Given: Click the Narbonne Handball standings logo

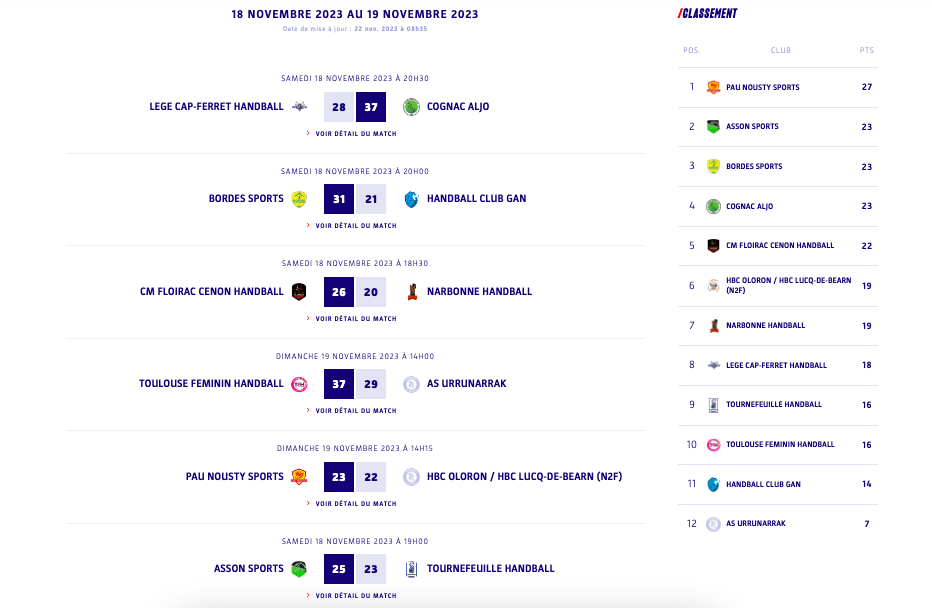Looking at the screenshot, I should [713, 325].
